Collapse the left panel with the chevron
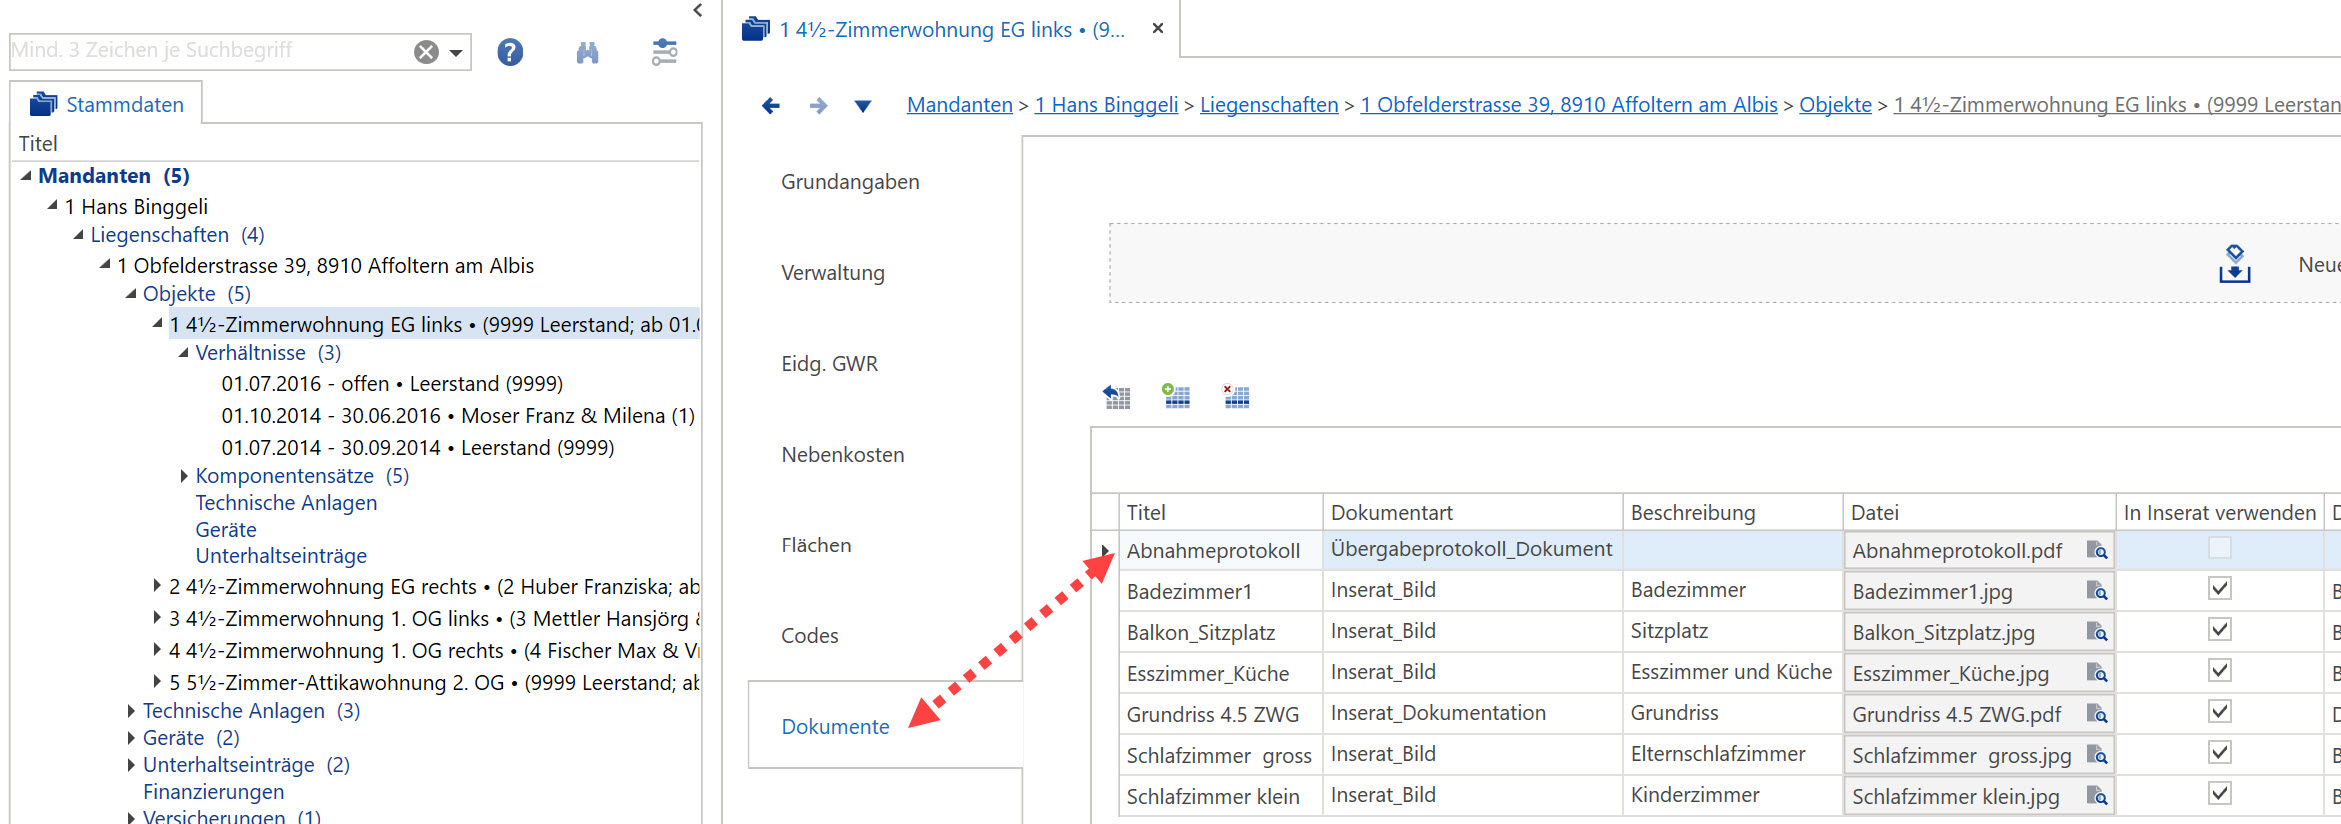2341x824 pixels. tap(698, 10)
